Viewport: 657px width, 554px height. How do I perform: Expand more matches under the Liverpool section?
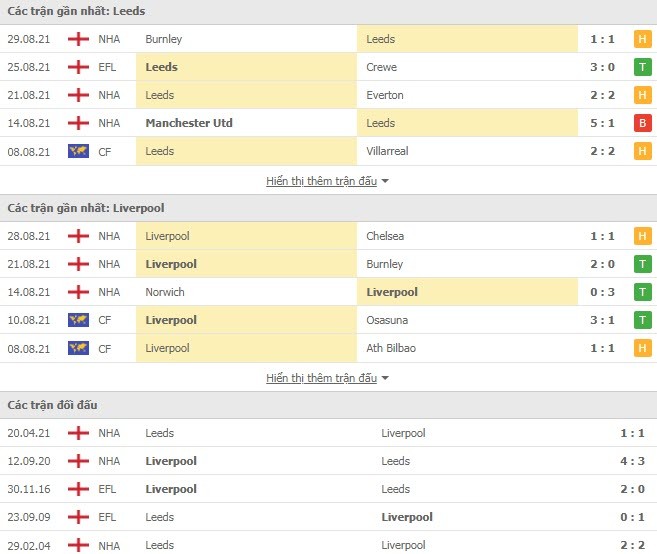pyautogui.click(x=321, y=378)
